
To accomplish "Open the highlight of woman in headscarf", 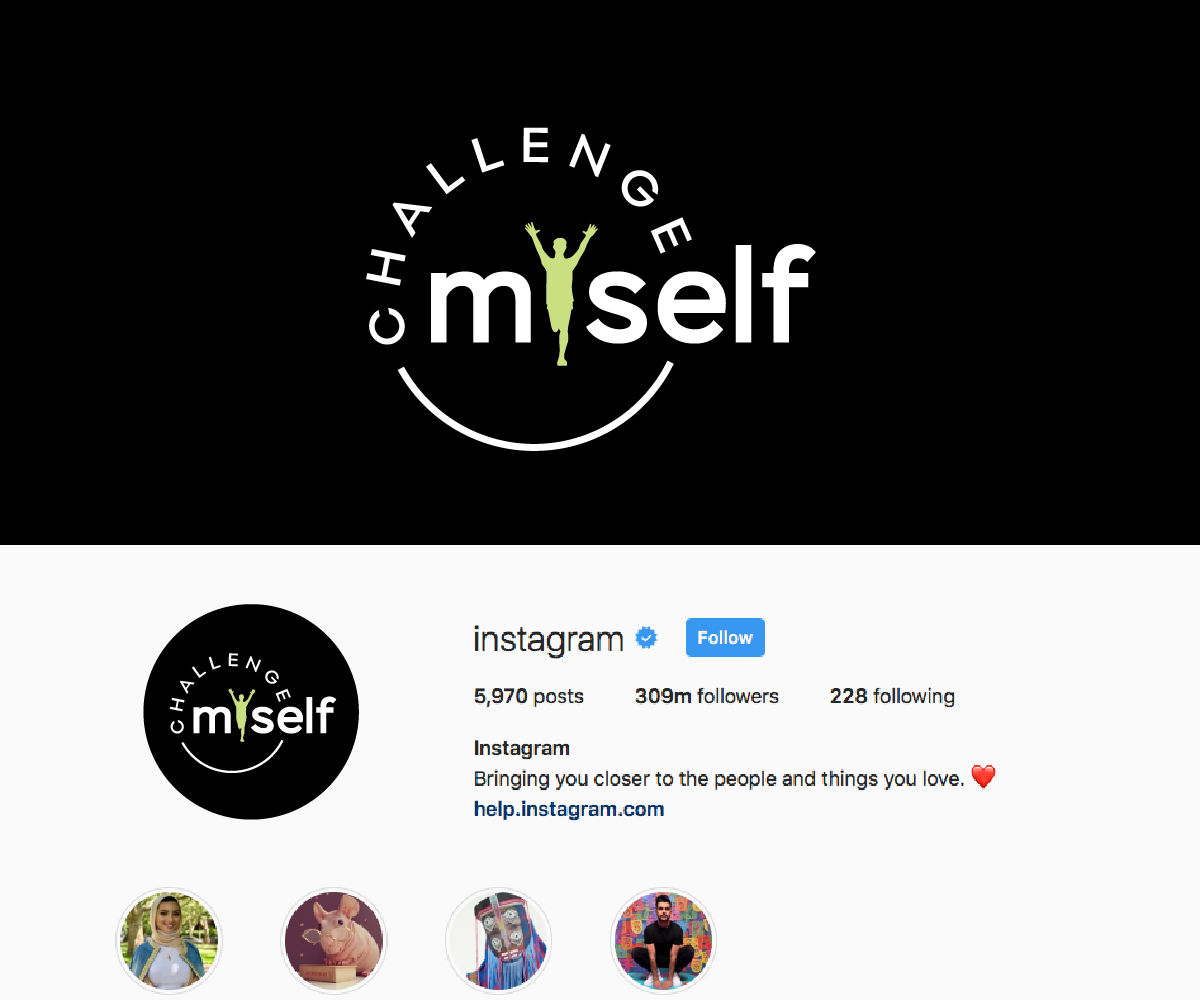I will [x=169, y=941].
